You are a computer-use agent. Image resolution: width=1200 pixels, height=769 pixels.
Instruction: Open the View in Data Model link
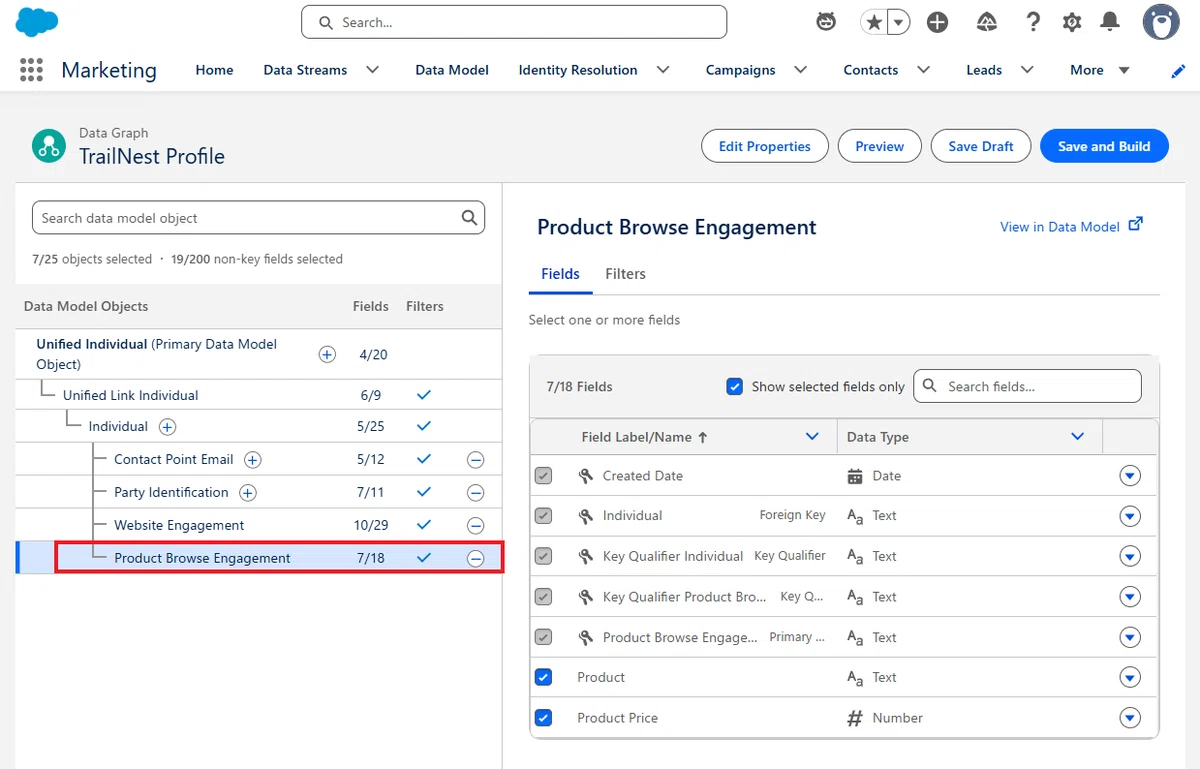point(1071,226)
